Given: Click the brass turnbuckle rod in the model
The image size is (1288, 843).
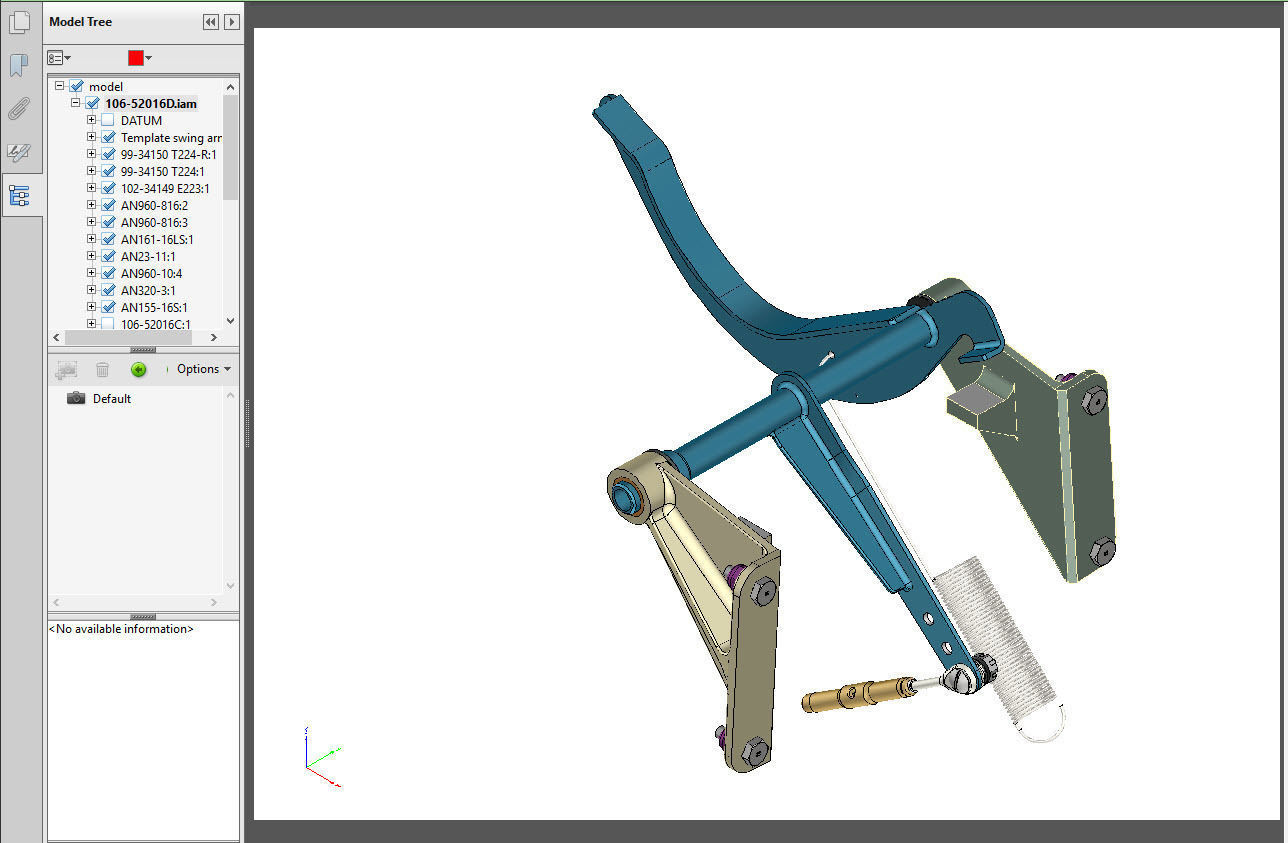Looking at the screenshot, I should pos(858,693).
